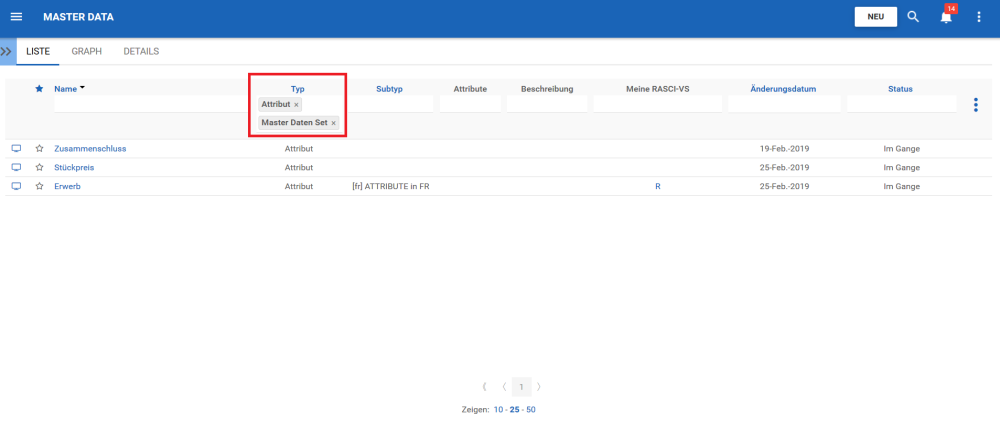Screen dimensions: 1000x427
Task: Click the NEU button
Action: tap(876, 17)
